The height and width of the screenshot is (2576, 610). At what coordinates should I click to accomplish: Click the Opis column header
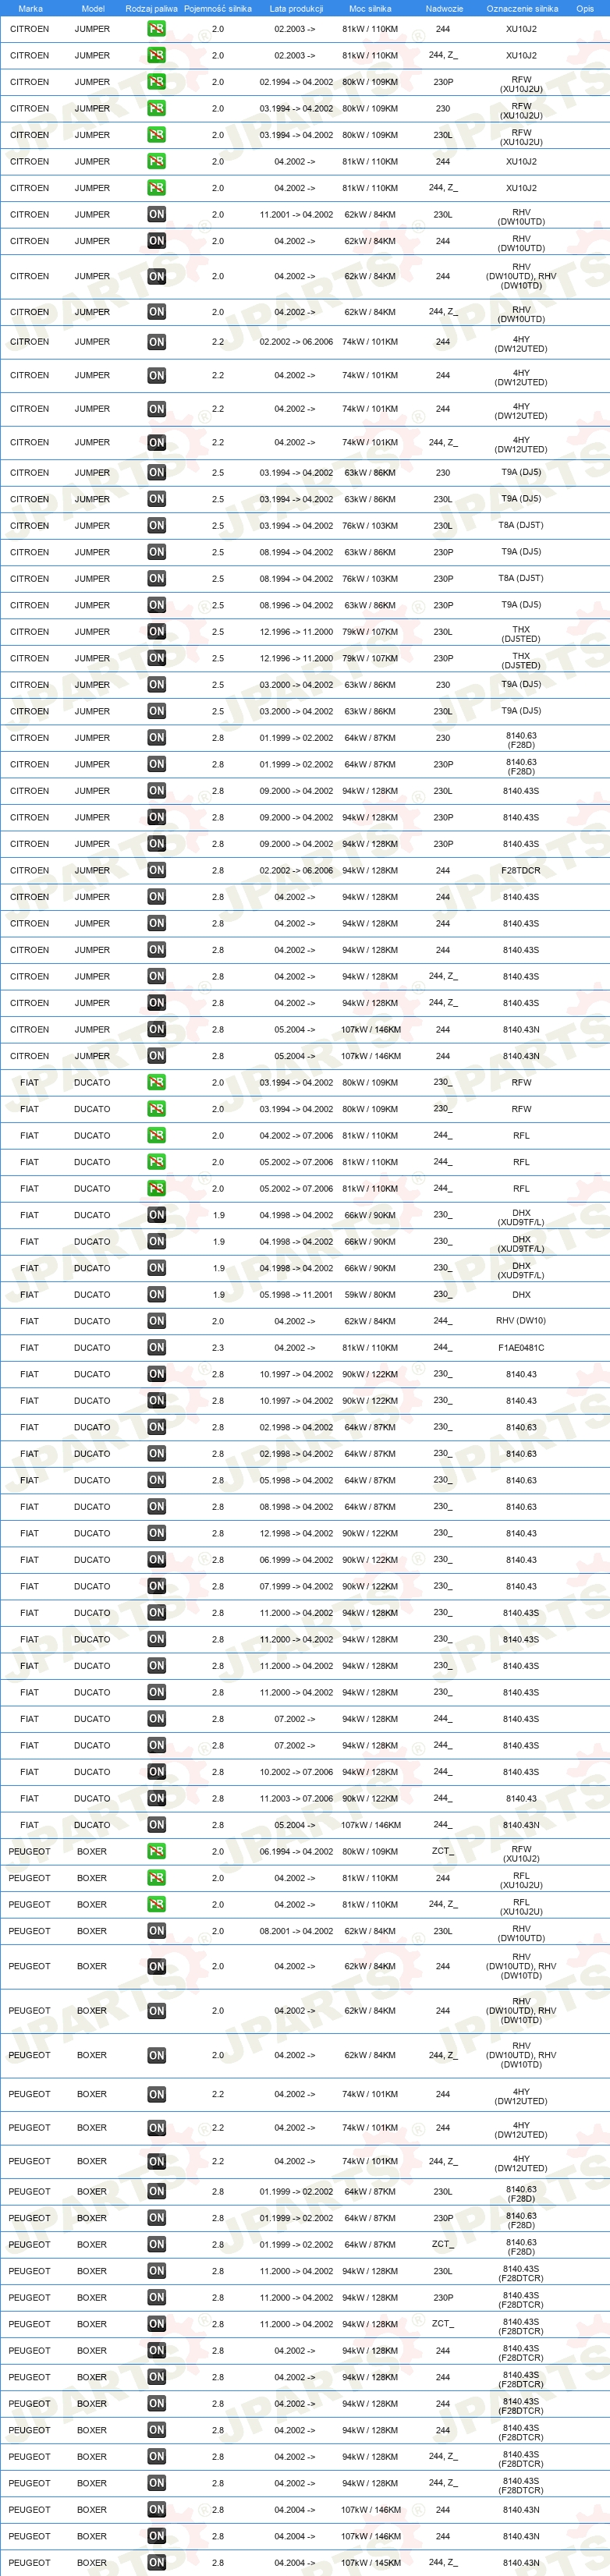(x=585, y=8)
